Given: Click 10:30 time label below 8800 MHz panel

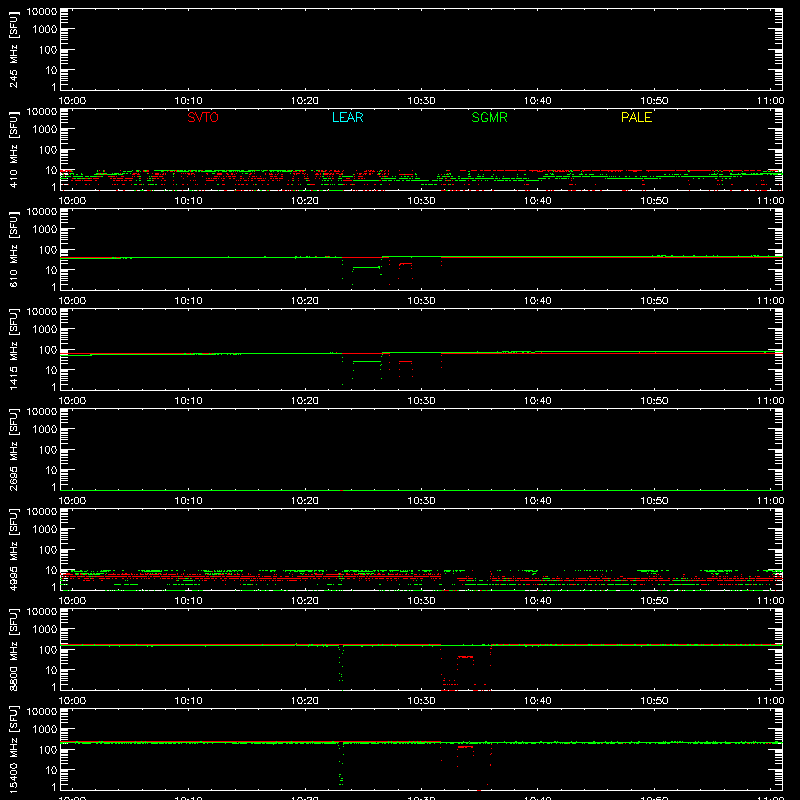Looking at the screenshot, I should point(421,701).
